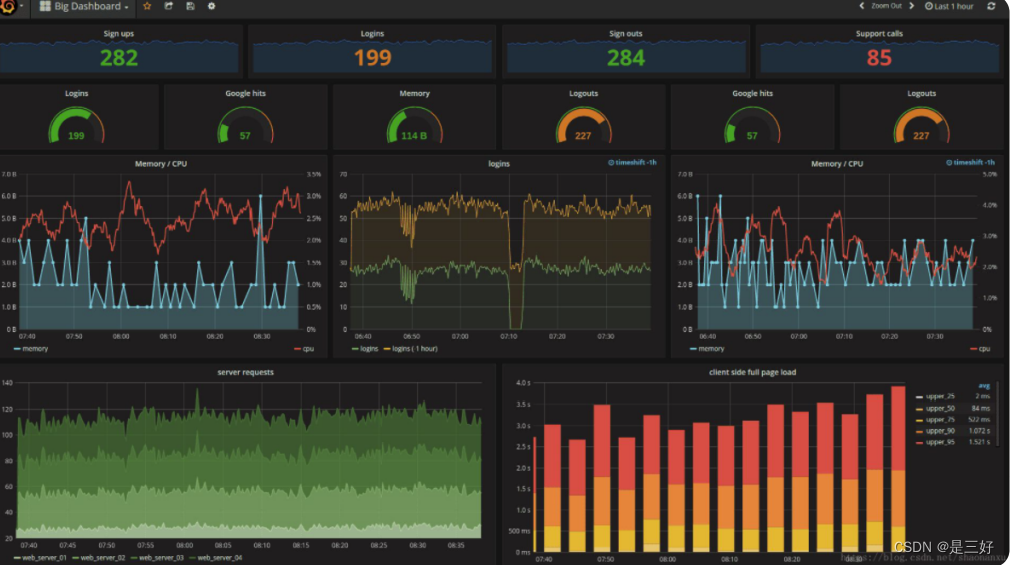This screenshot has height=565, width=1010.
Task: Shift time range forward with right arrow
Action: (911, 6)
